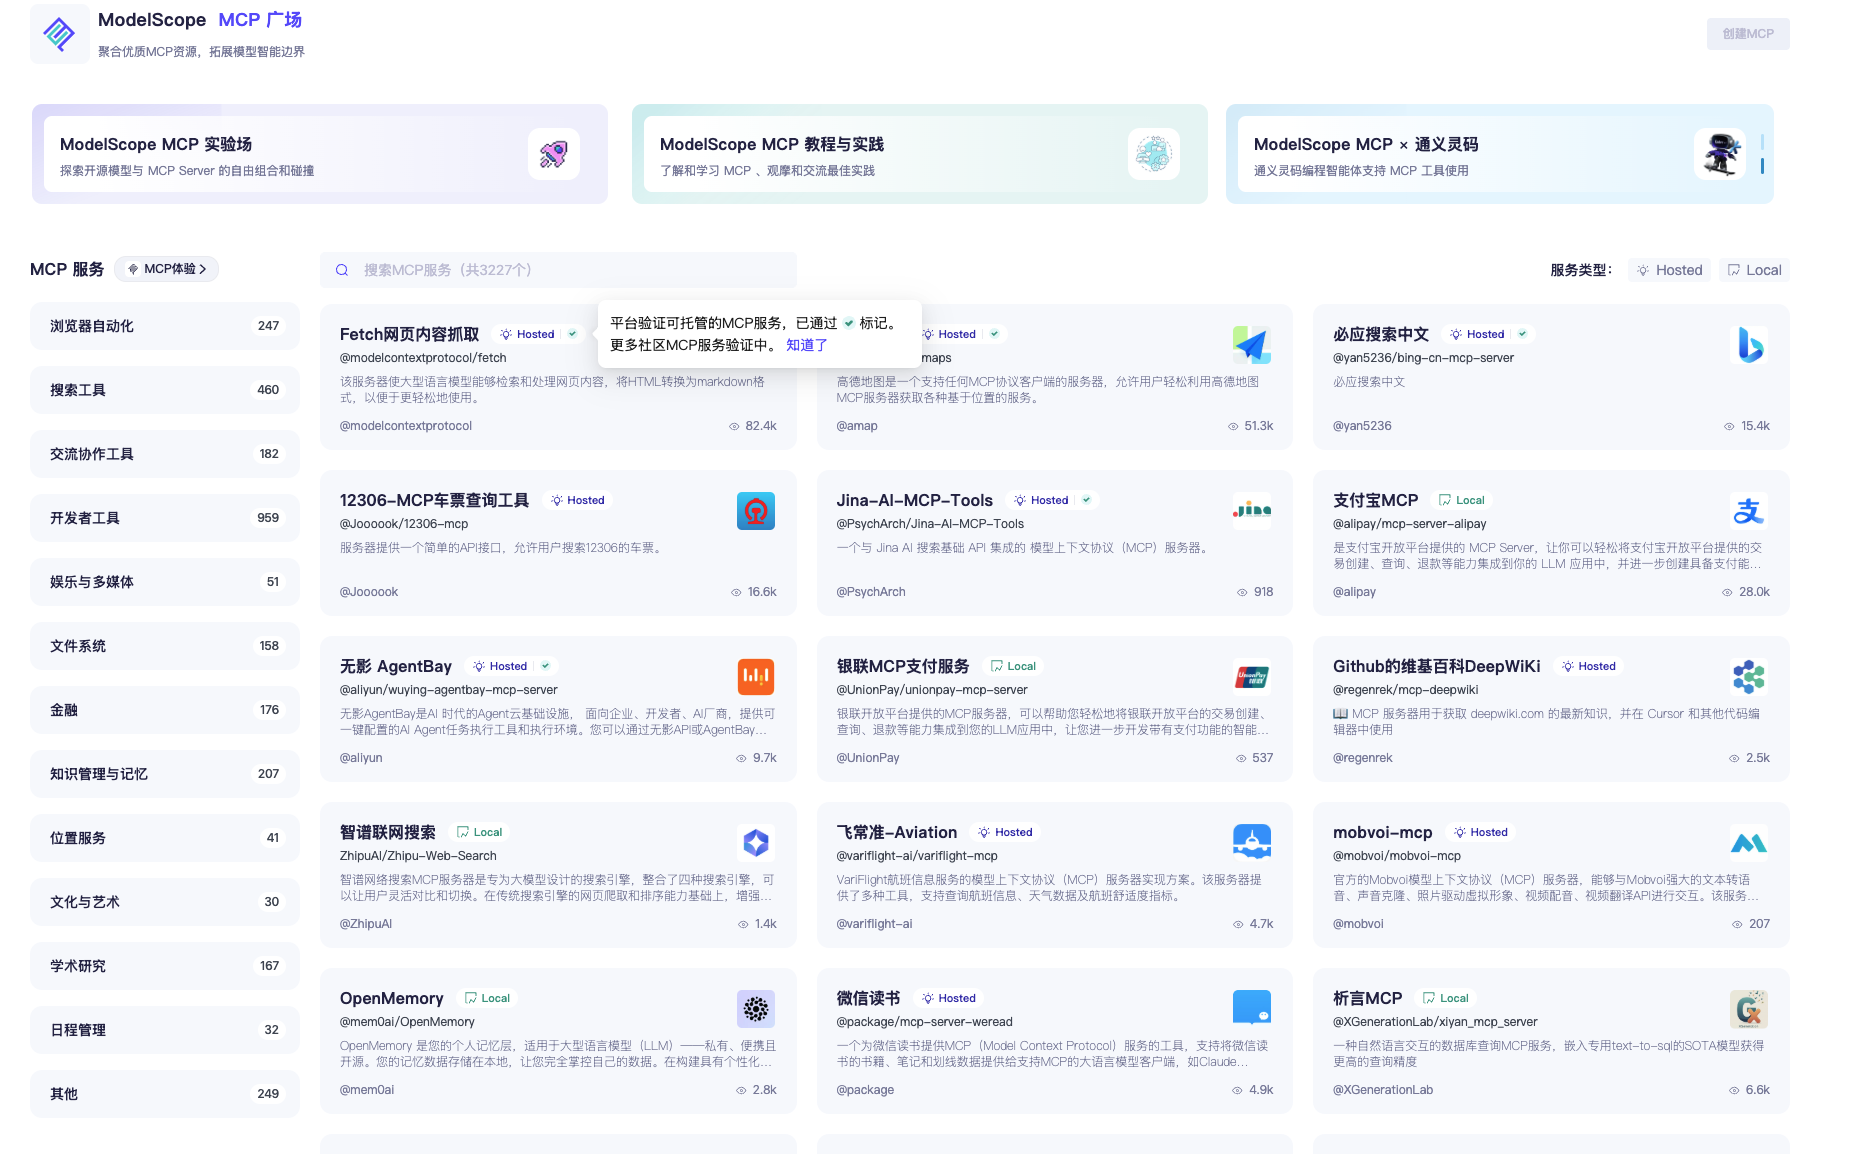
Task: Open the MCP体验 chevron button
Action: [167, 269]
